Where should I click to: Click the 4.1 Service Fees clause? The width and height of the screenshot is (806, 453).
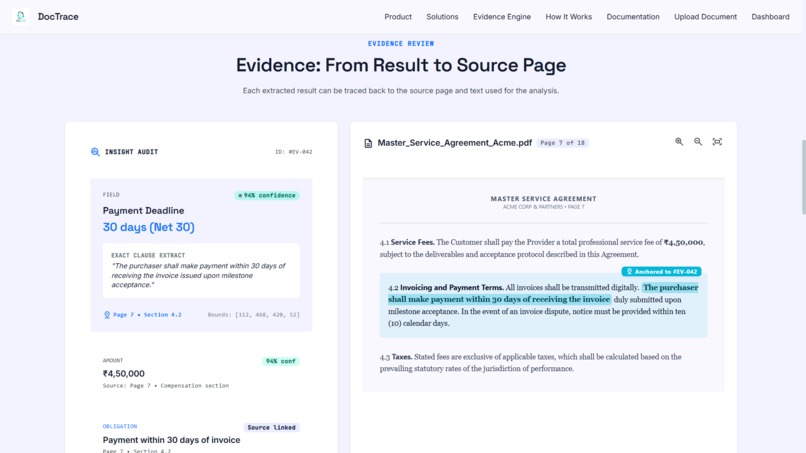(x=542, y=248)
